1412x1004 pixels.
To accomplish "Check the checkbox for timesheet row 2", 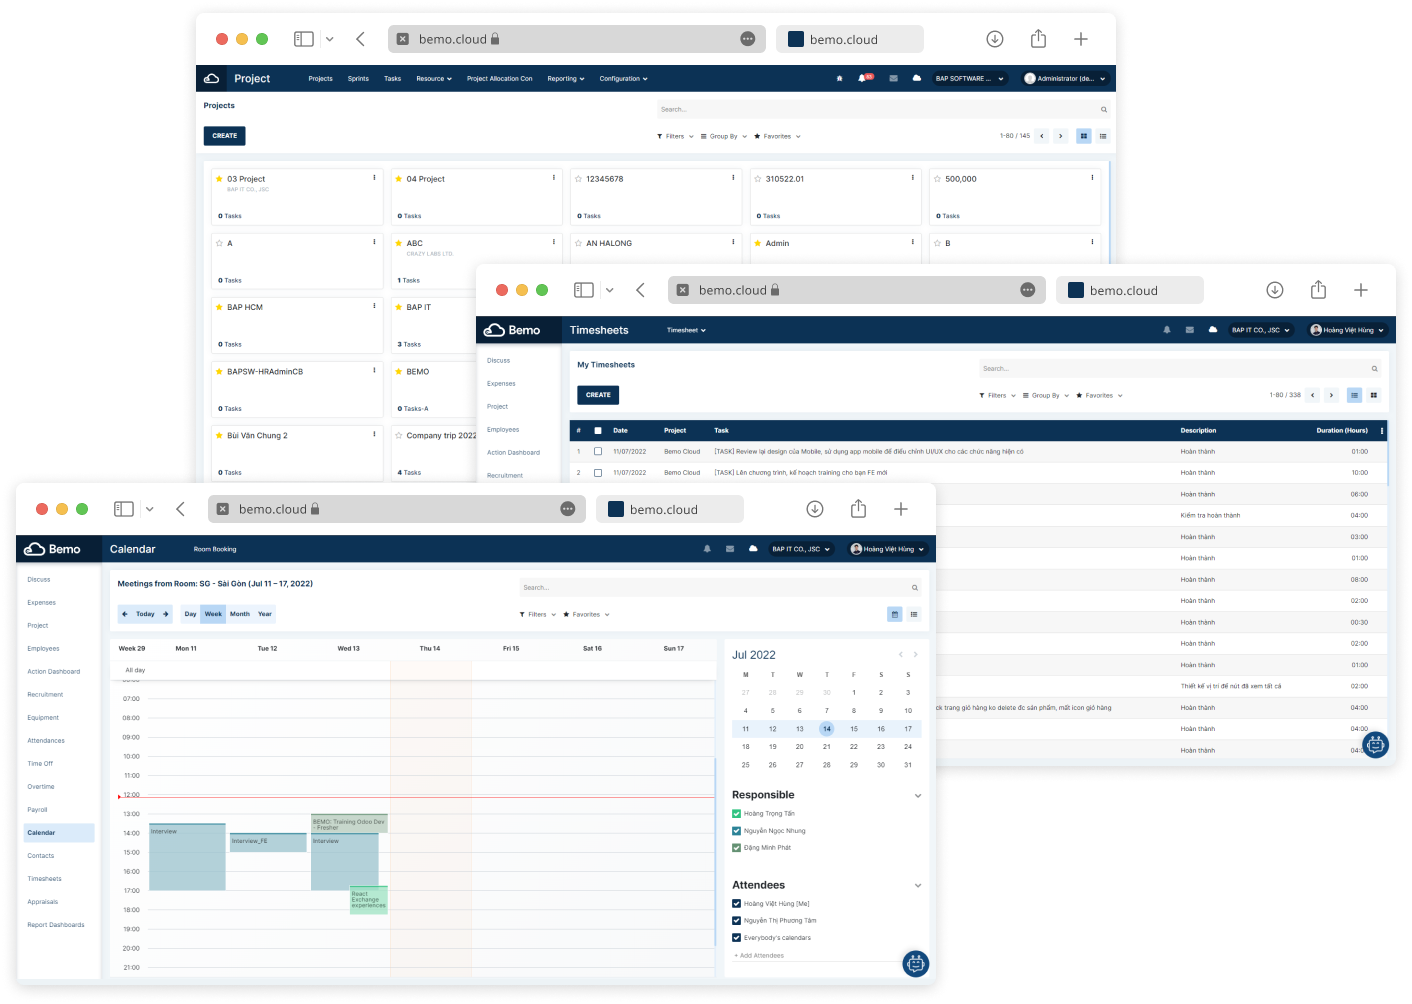I will pyautogui.click(x=598, y=473).
